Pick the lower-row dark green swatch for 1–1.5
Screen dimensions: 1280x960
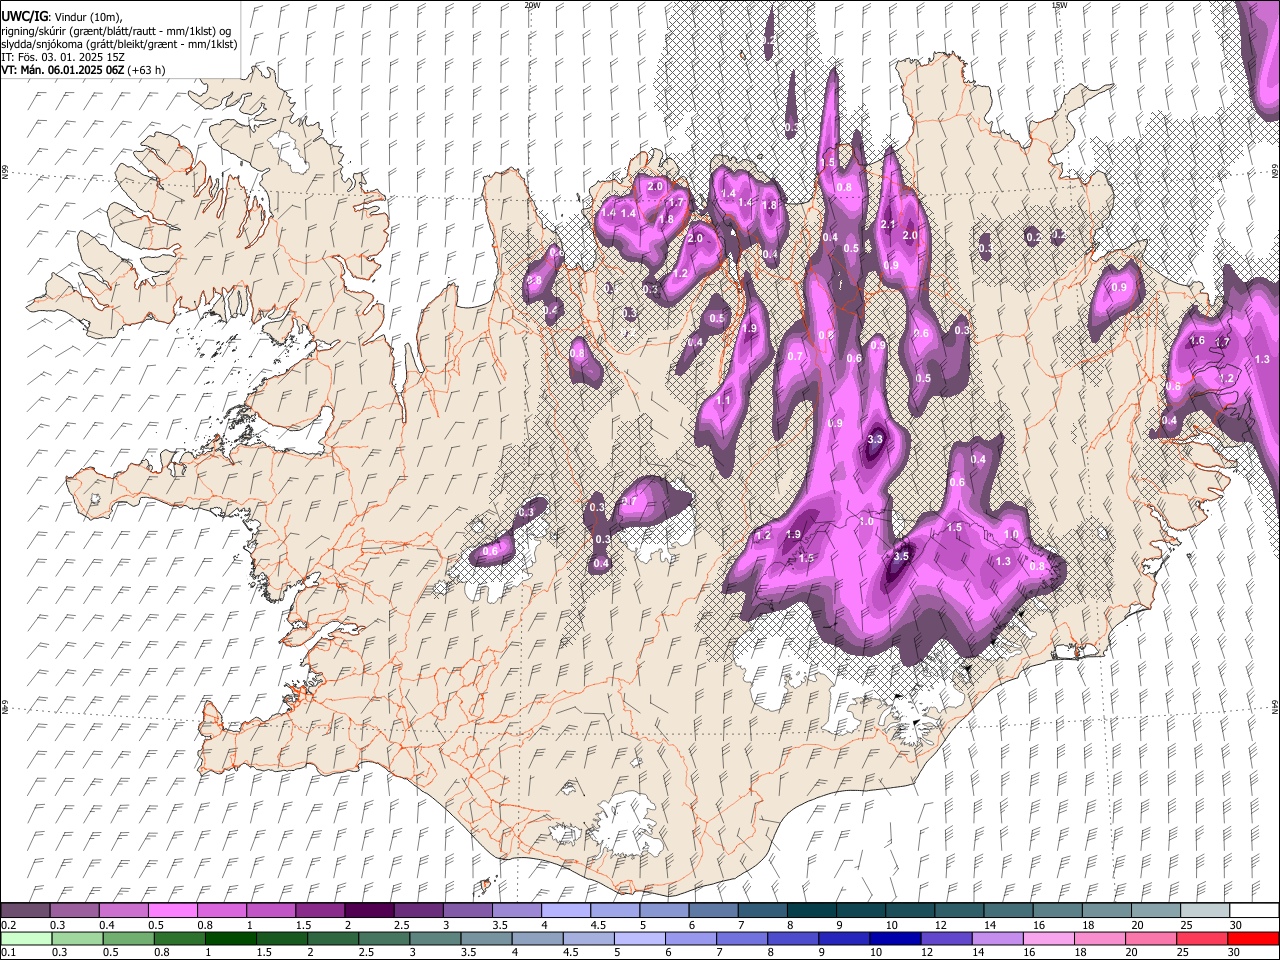coord(229,938)
